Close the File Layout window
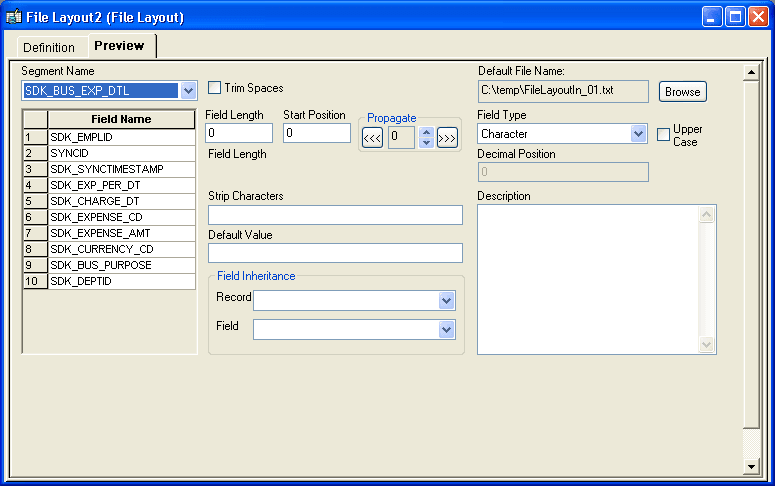 click(x=758, y=17)
